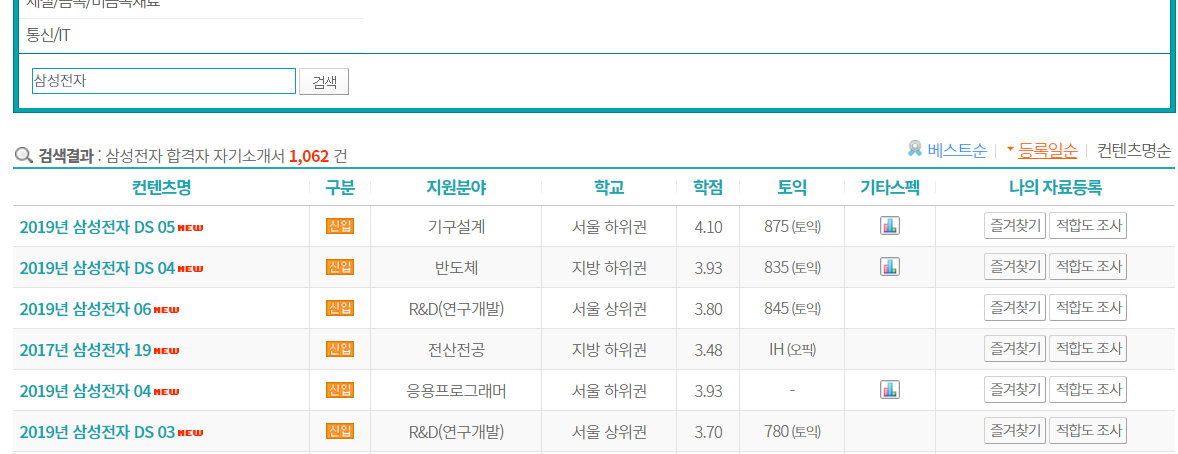Sort results by 등록일순

1047,150
